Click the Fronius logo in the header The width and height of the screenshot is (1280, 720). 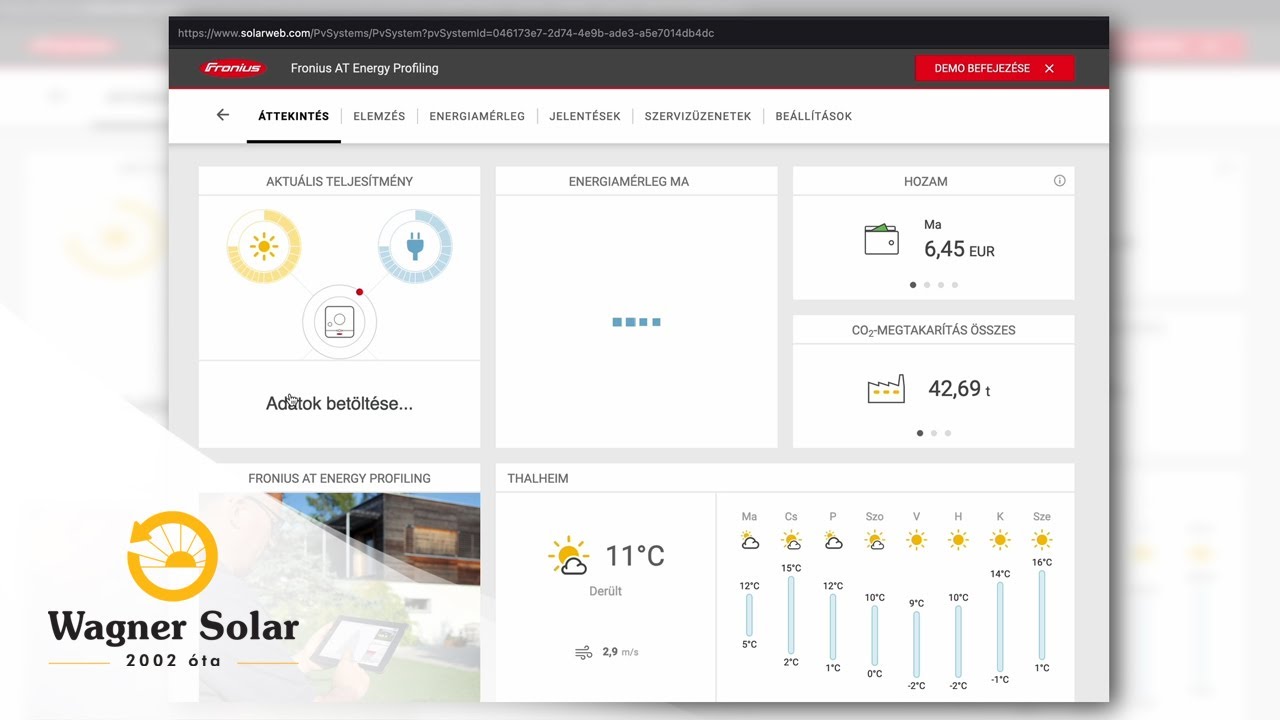233,68
